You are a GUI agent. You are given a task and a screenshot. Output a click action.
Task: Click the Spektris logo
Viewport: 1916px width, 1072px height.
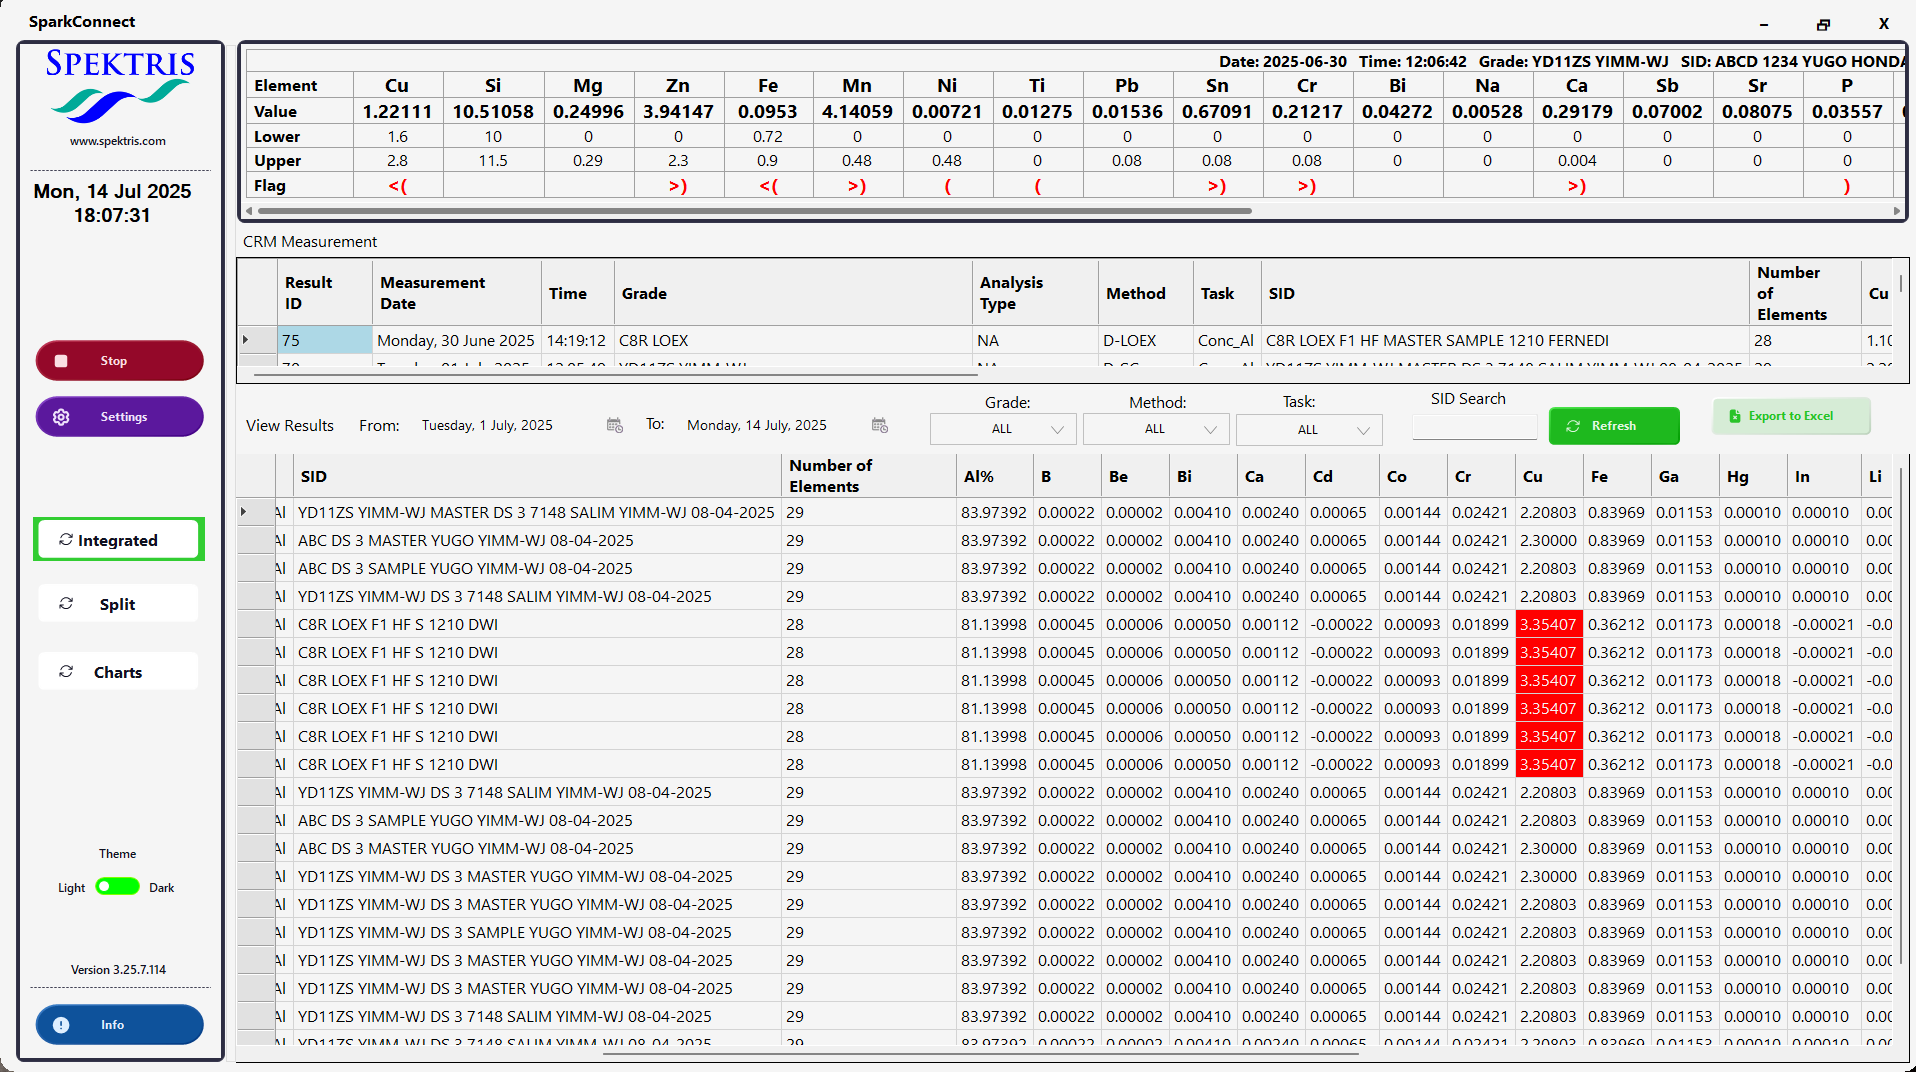[120, 86]
